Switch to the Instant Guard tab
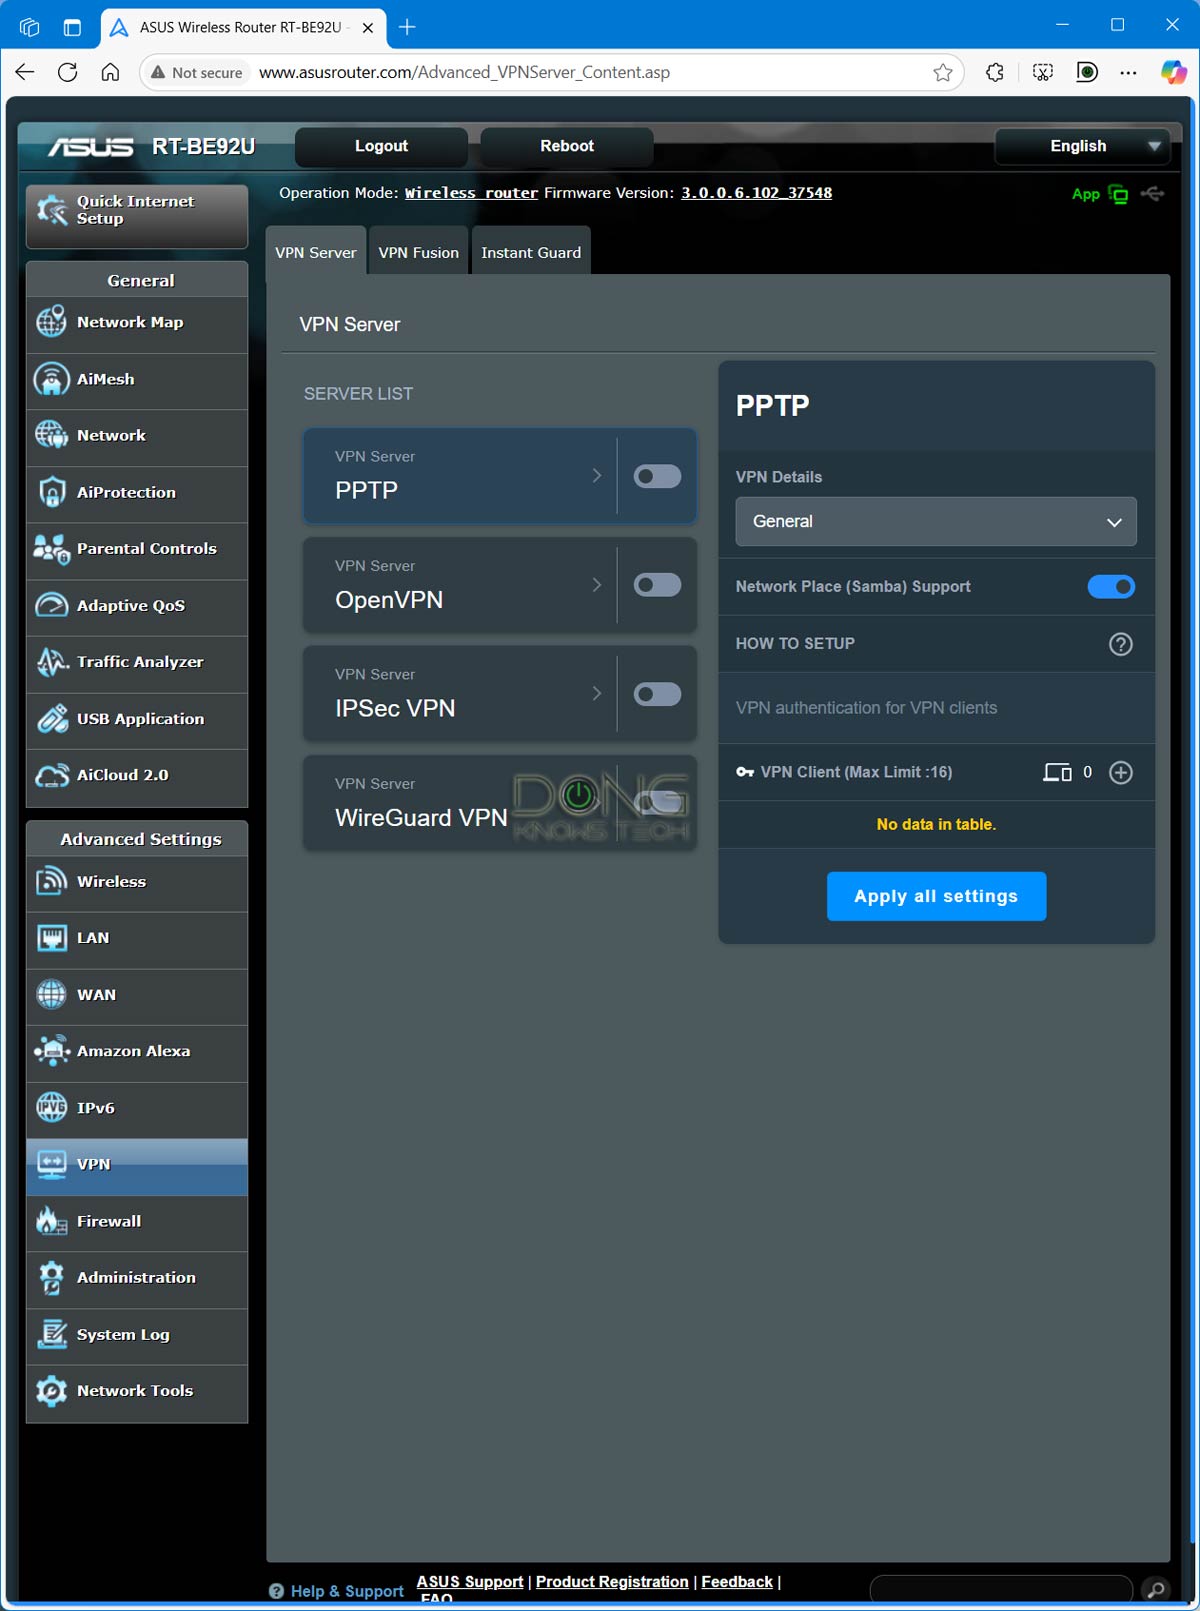This screenshot has width=1200, height=1611. pyautogui.click(x=531, y=252)
